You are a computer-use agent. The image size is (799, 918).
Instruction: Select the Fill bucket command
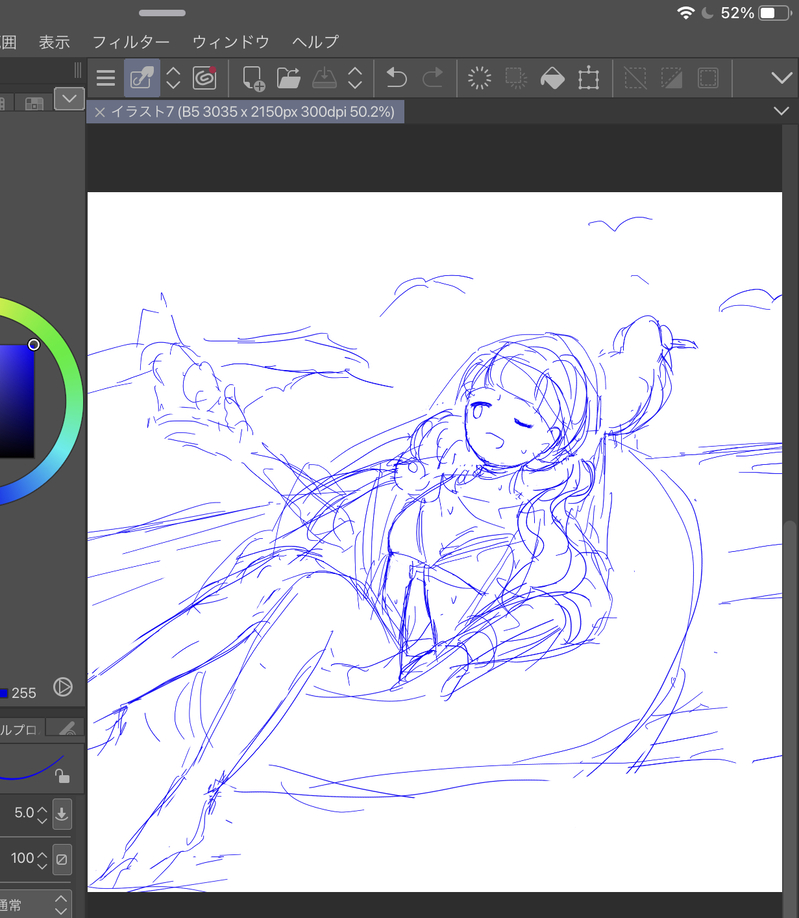552,78
